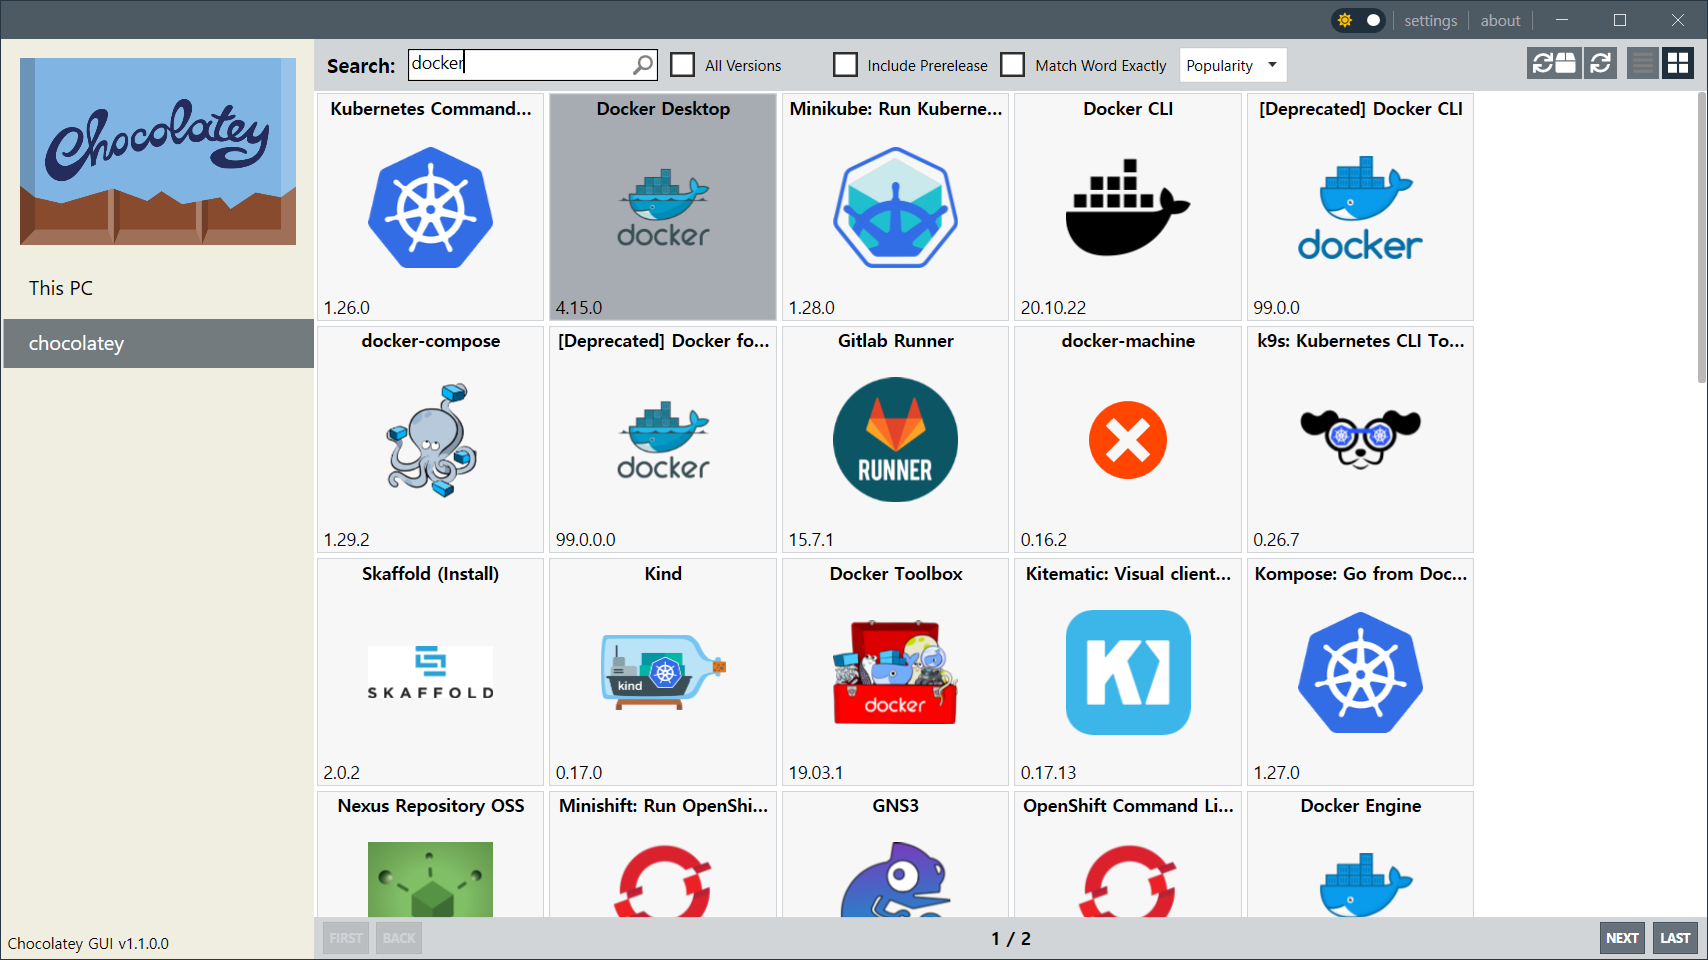Open the docker-machine package icon
Screen dimensions: 1708x960
point(1128,440)
